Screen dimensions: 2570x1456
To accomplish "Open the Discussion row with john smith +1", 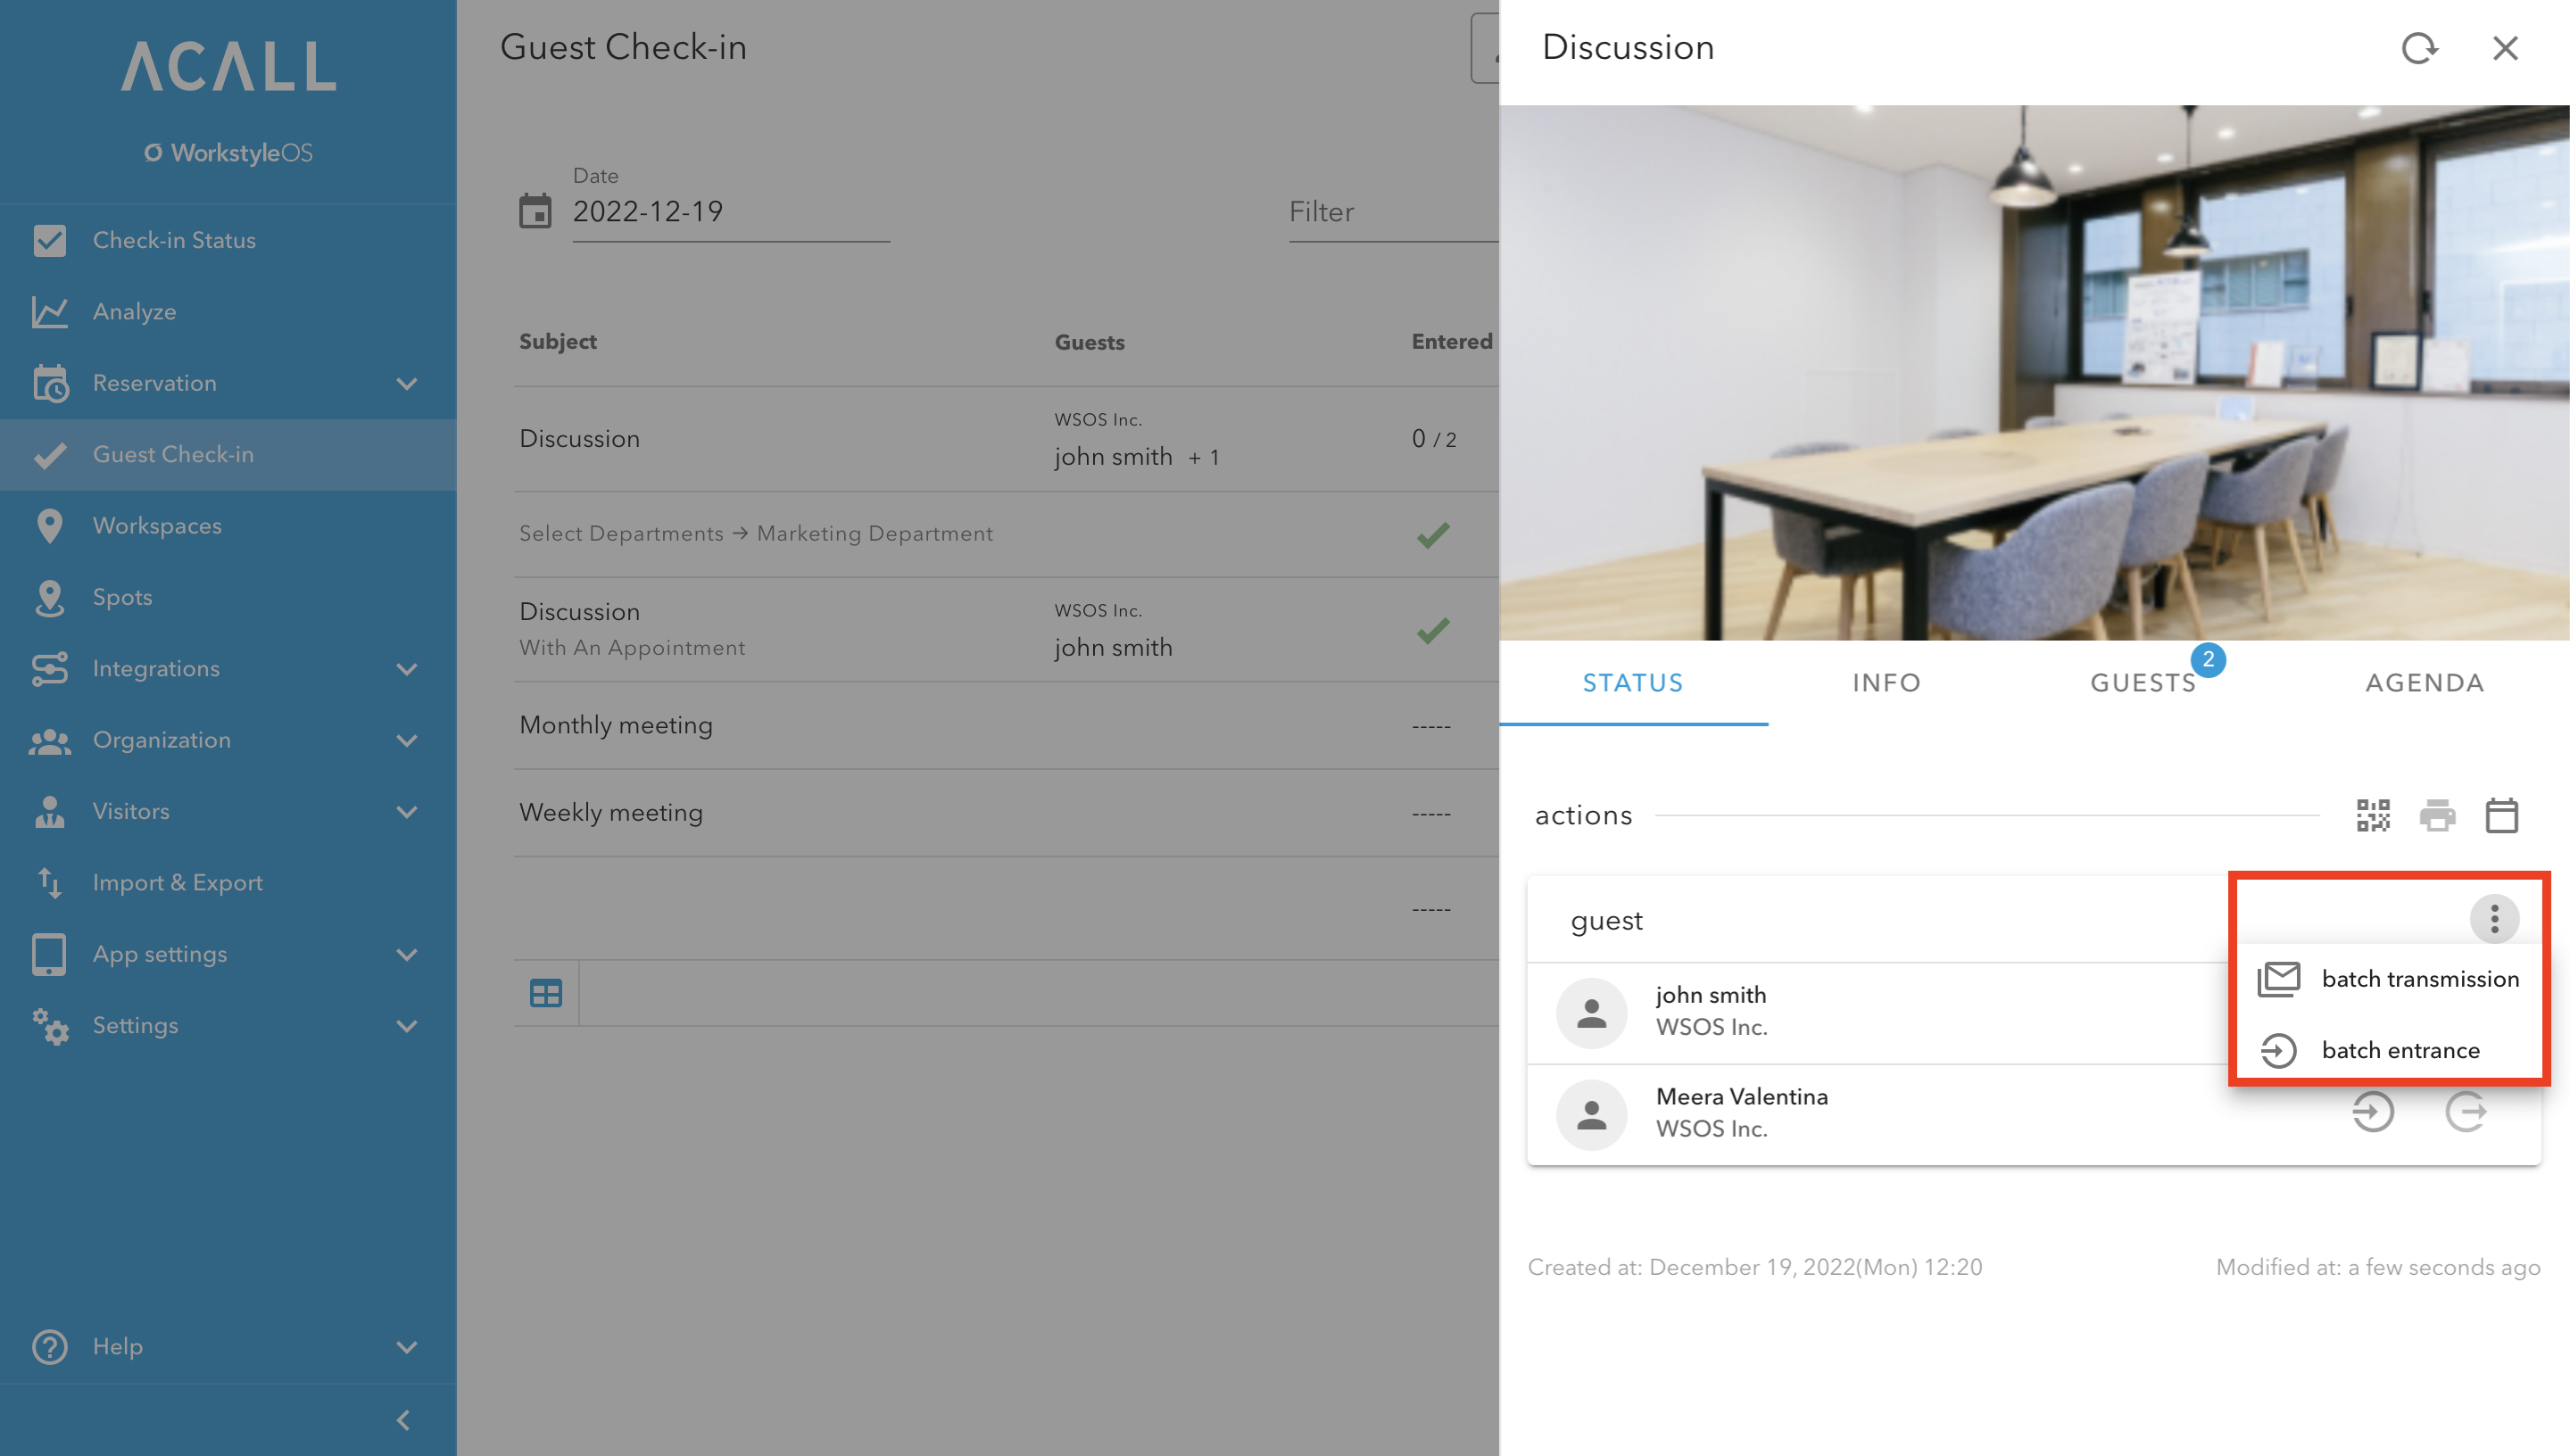I will point(1006,439).
